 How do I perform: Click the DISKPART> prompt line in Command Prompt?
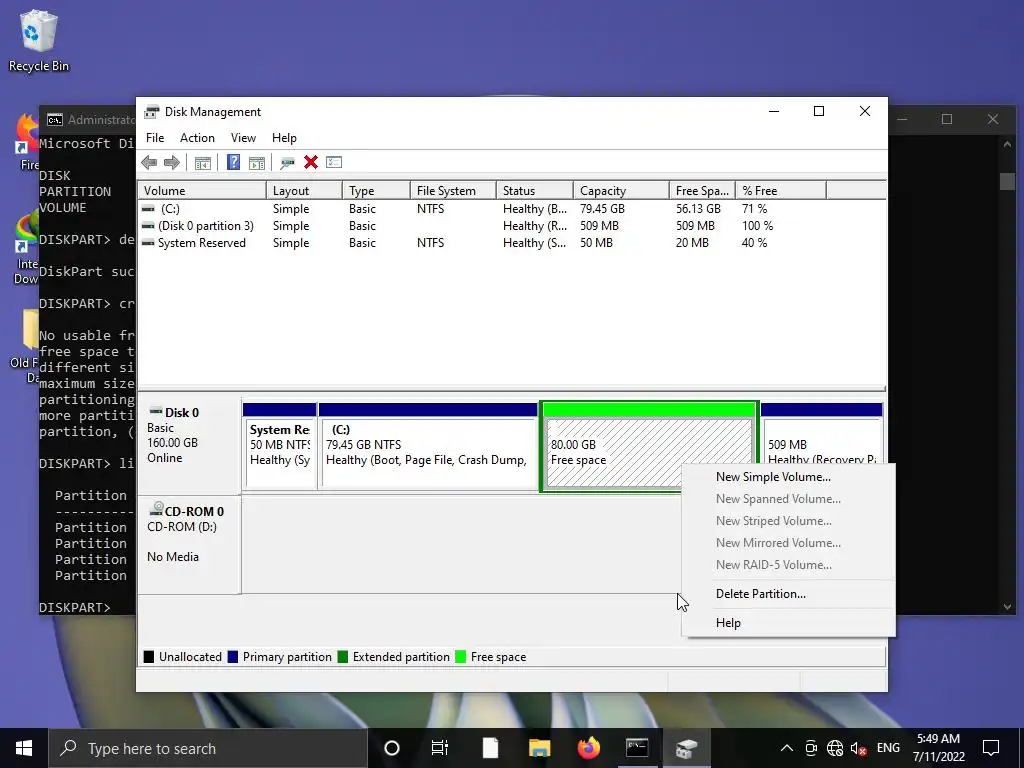[75, 607]
